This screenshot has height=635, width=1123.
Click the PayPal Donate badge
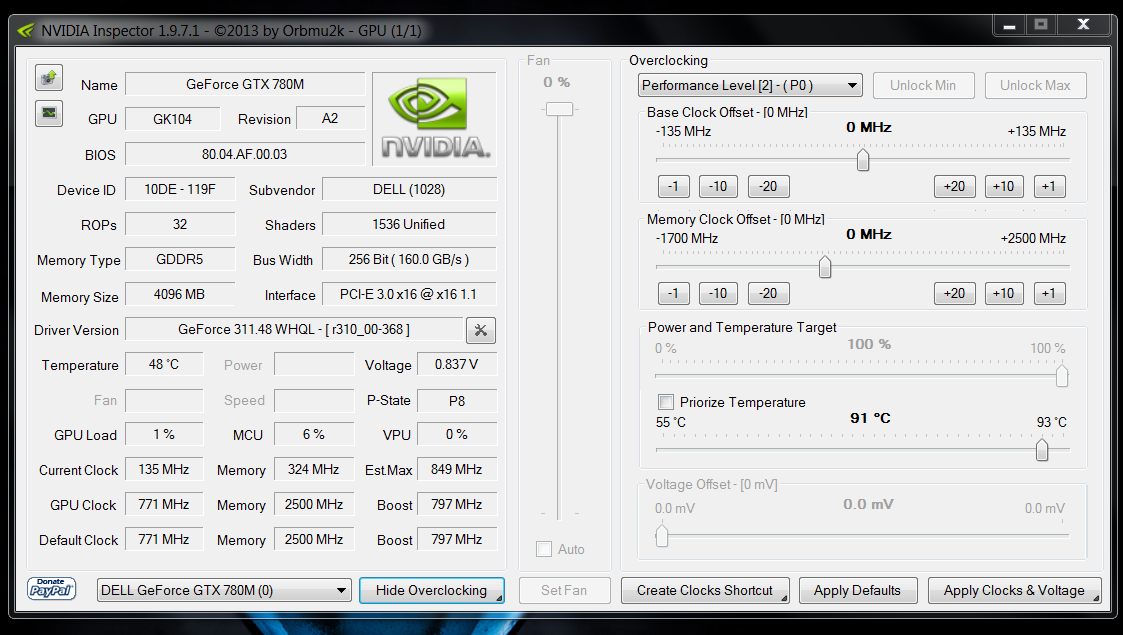tap(51, 588)
